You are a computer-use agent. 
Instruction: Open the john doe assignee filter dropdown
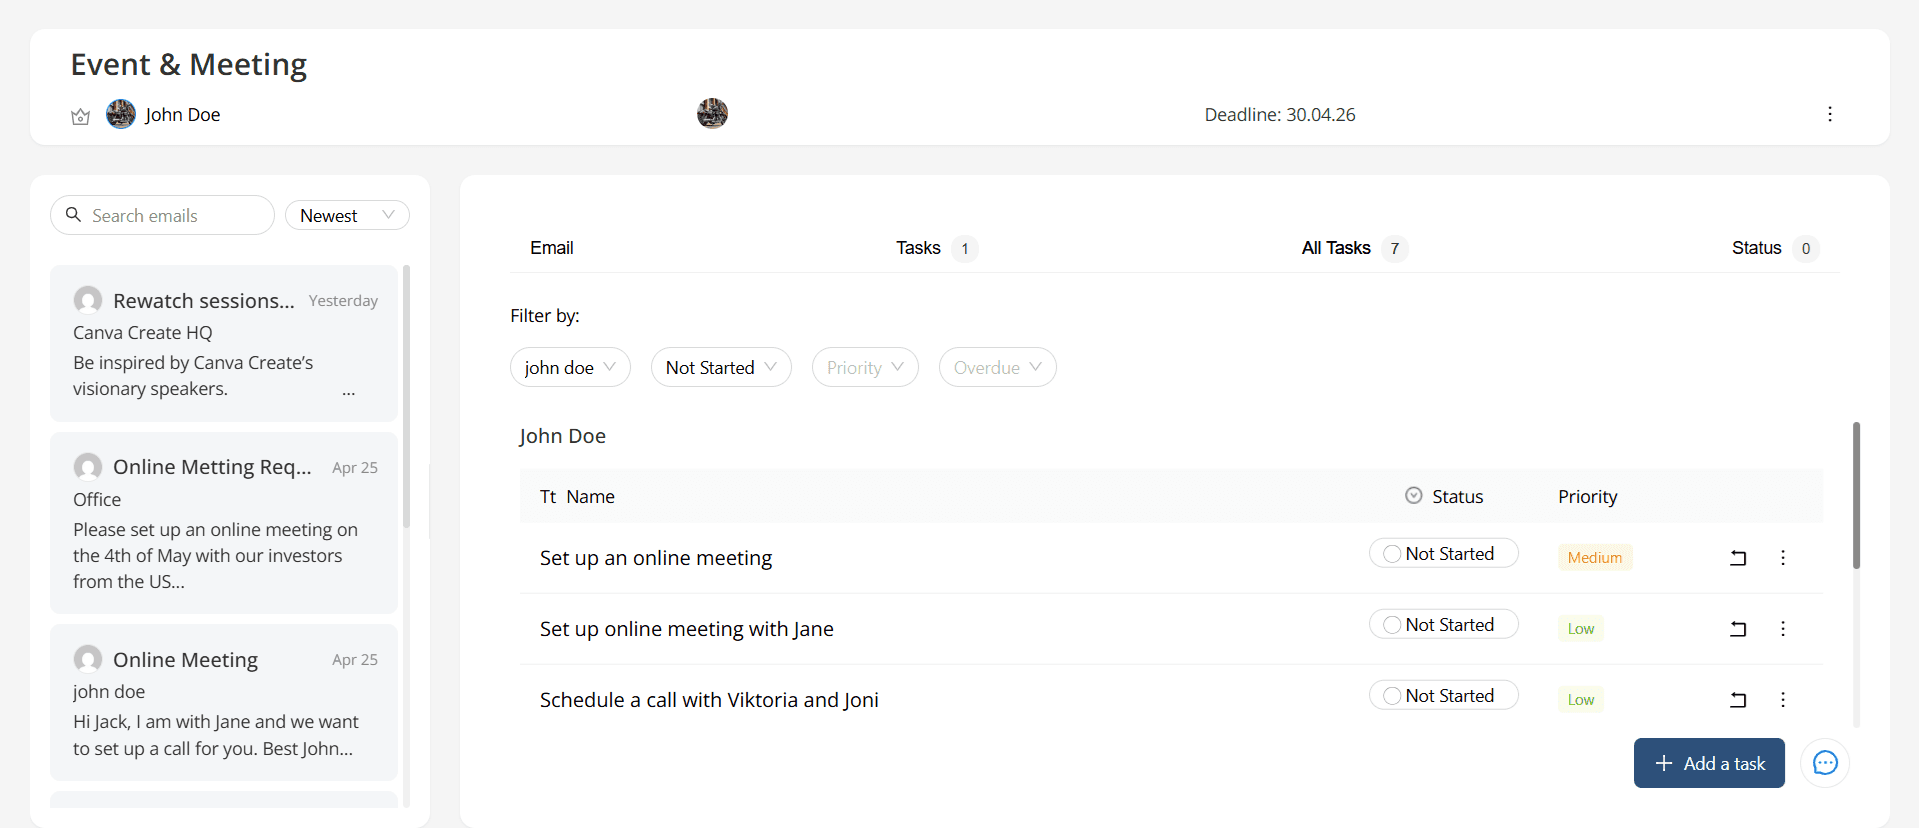570,367
